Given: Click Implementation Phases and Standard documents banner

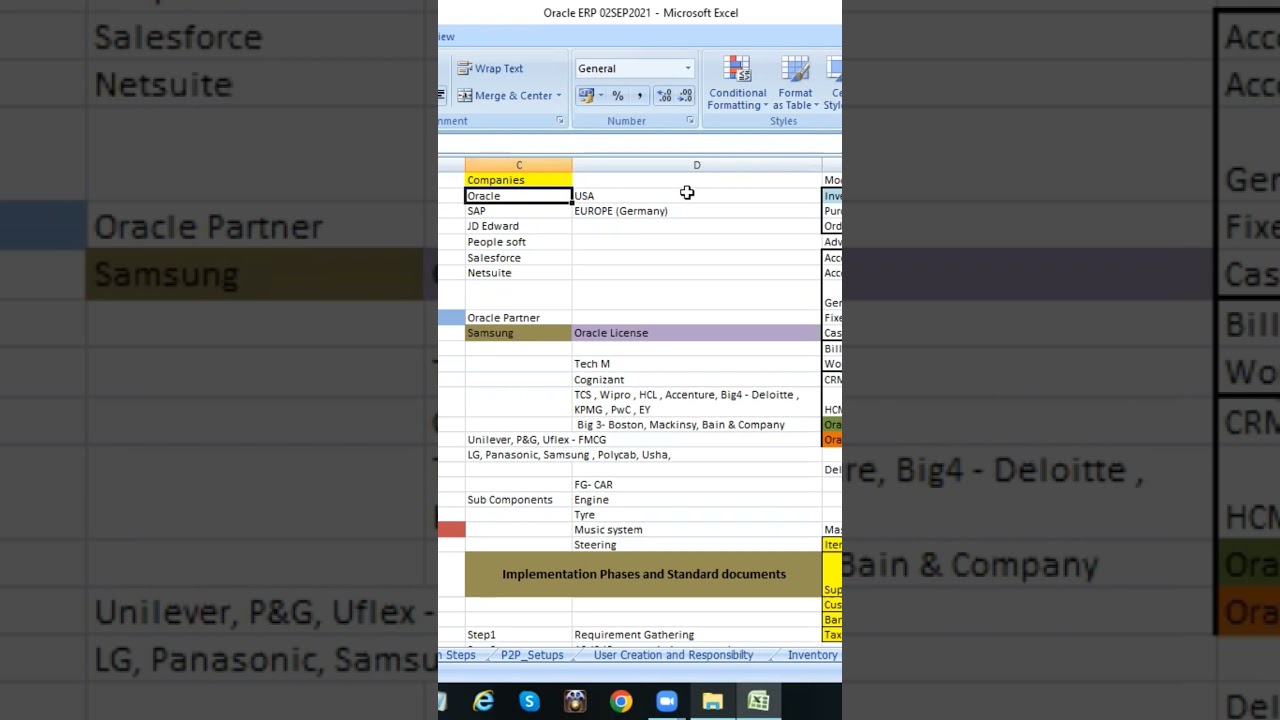Looking at the screenshot, I should click(x=643, y=574).
